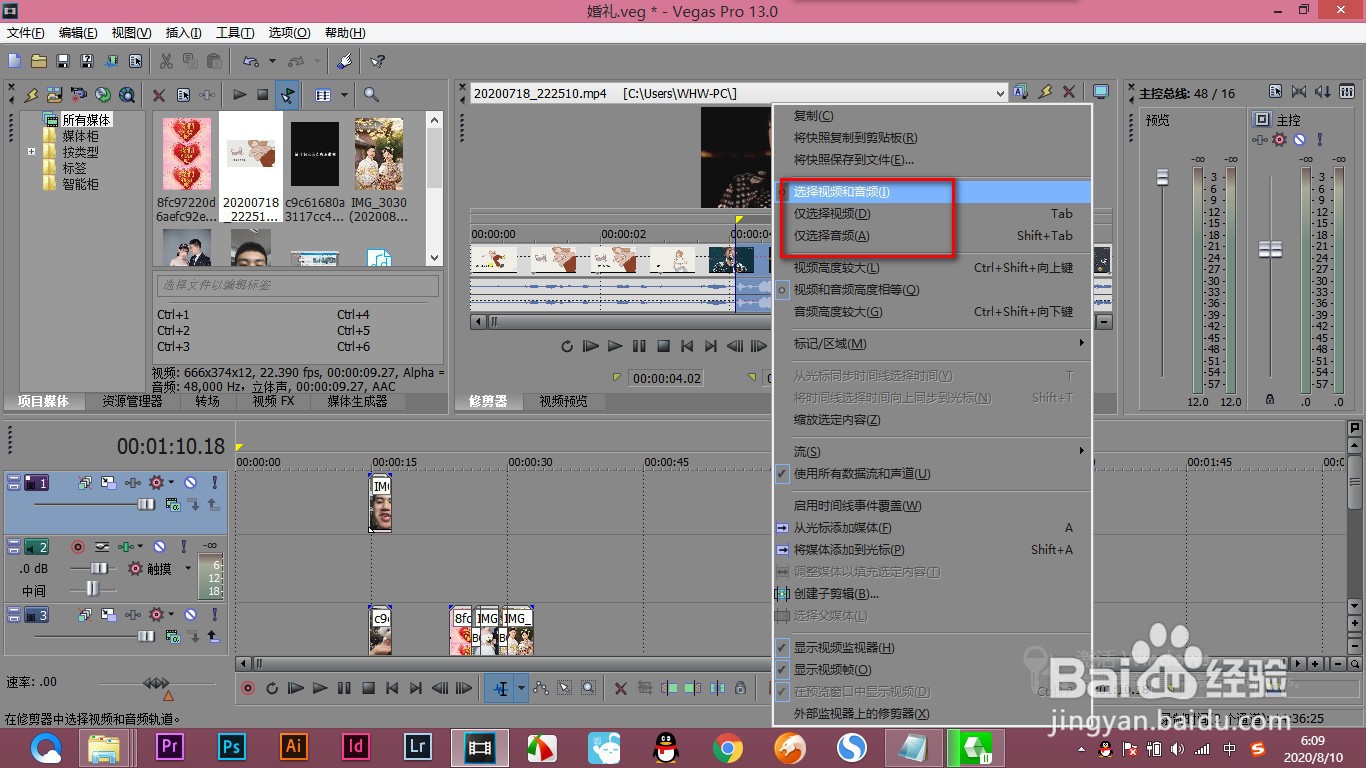Select 视频和音频高度相等(Q) radio option
1366x768 pixels.
point(932,290)
